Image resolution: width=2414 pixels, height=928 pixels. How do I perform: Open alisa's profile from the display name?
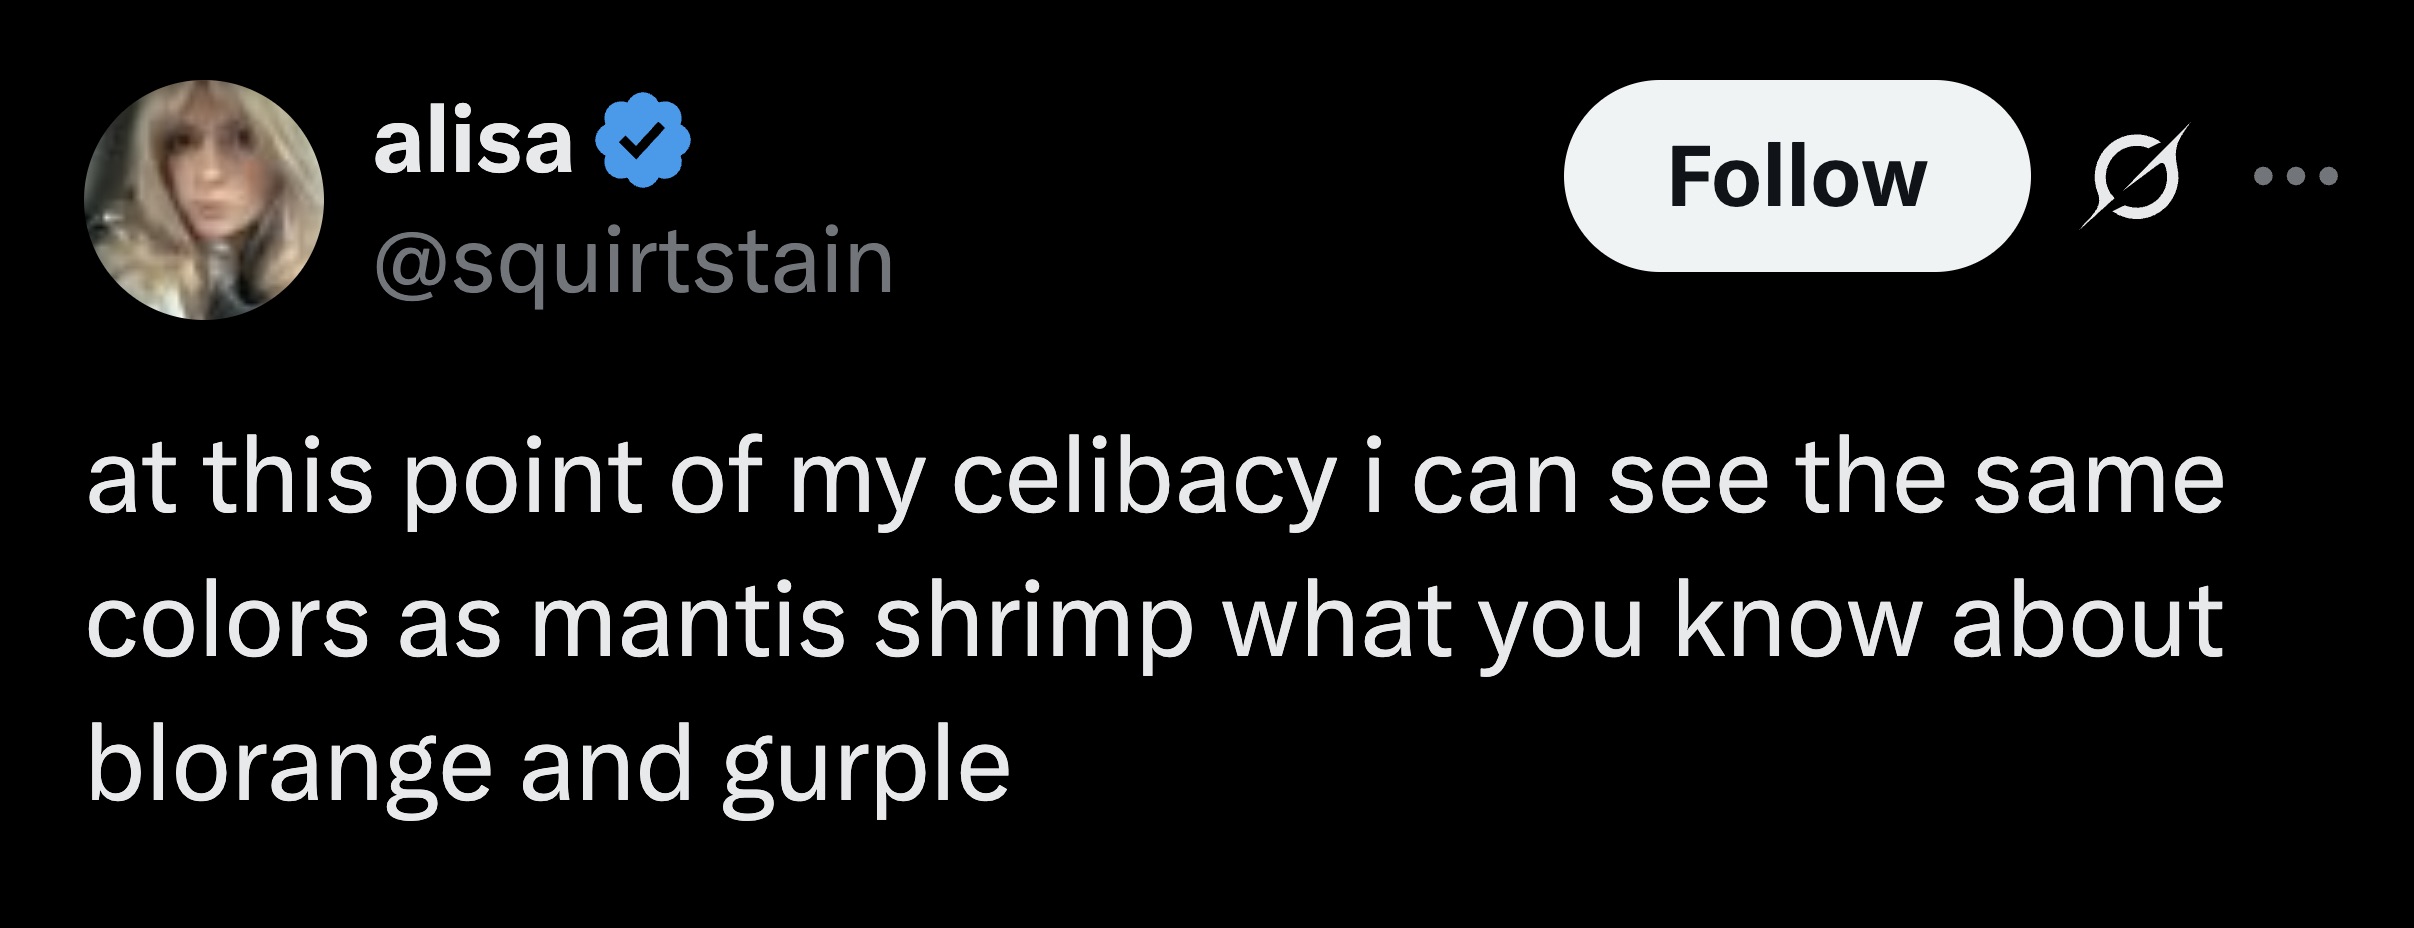469,143
